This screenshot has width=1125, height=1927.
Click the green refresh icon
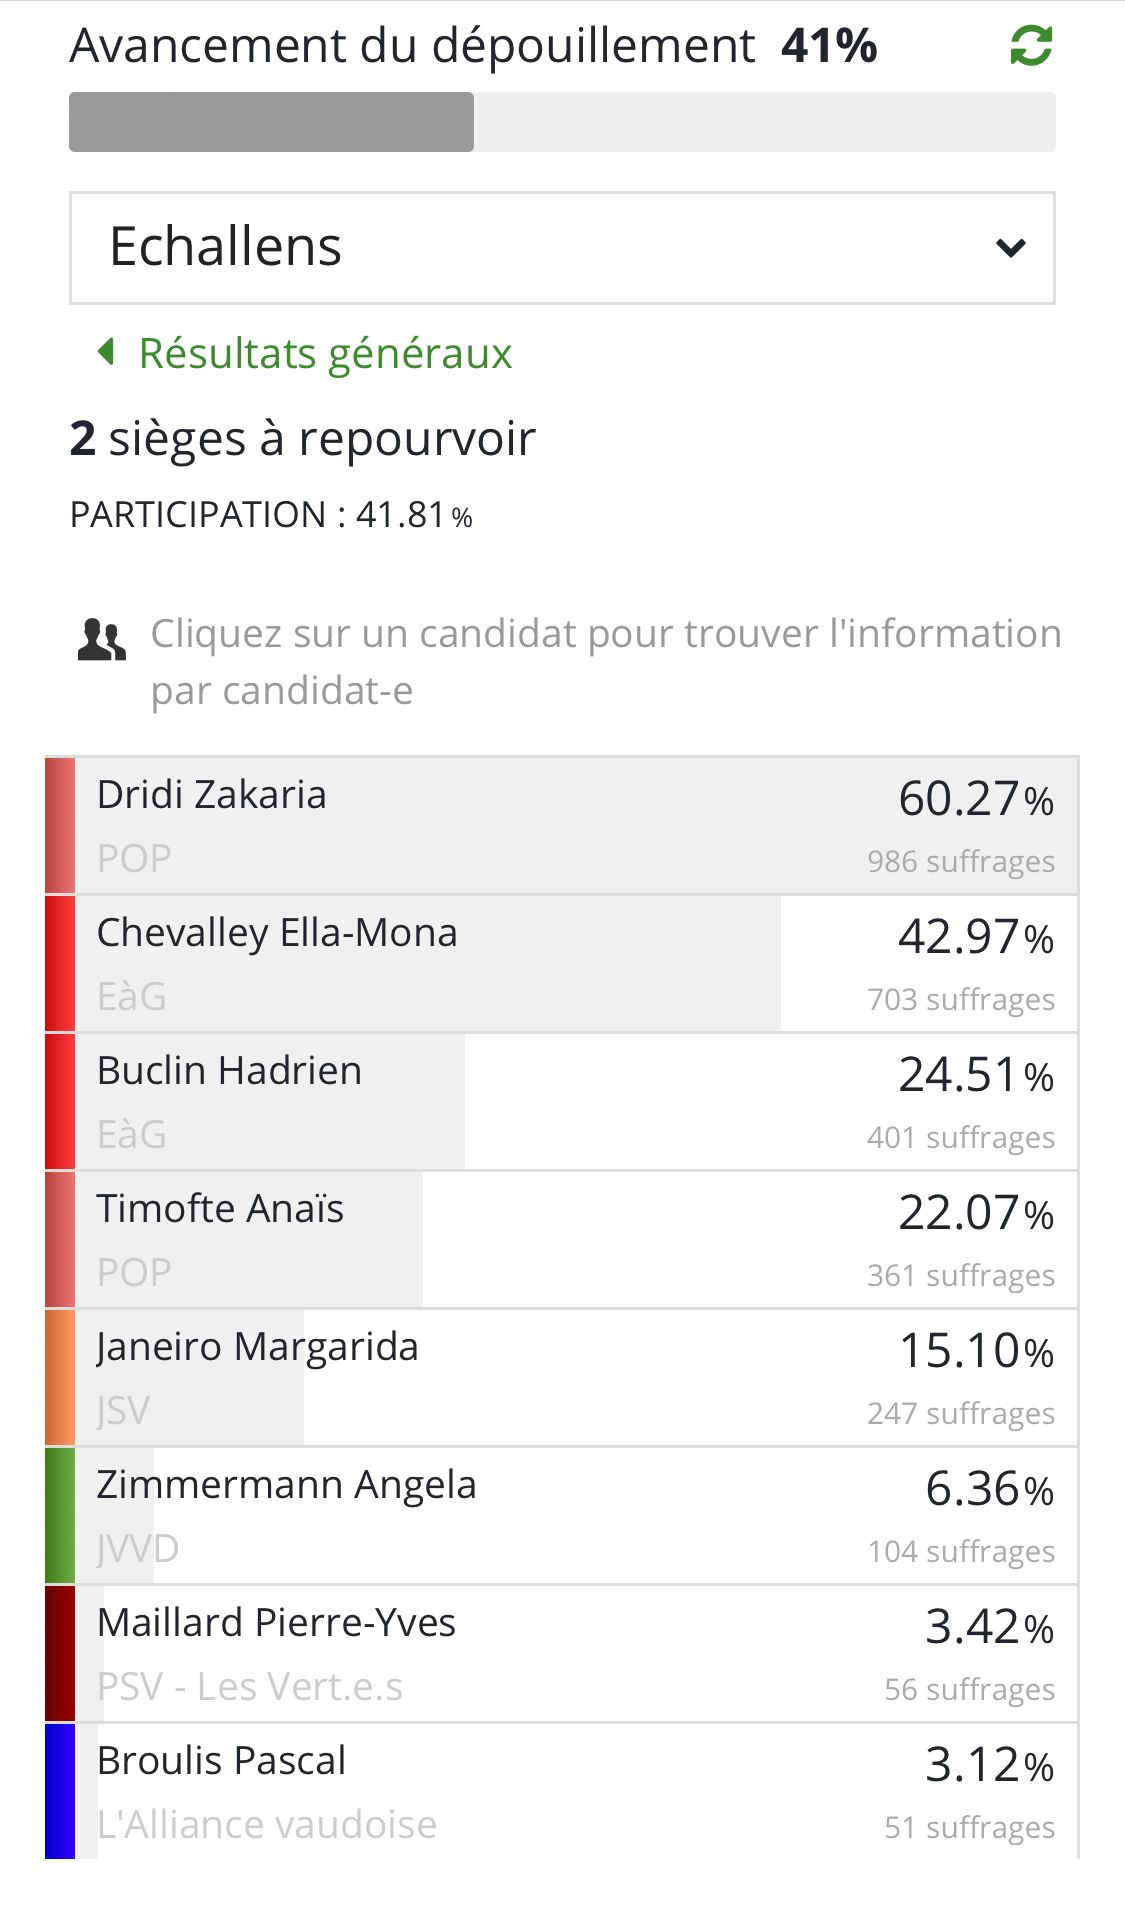click(1031, 46)
